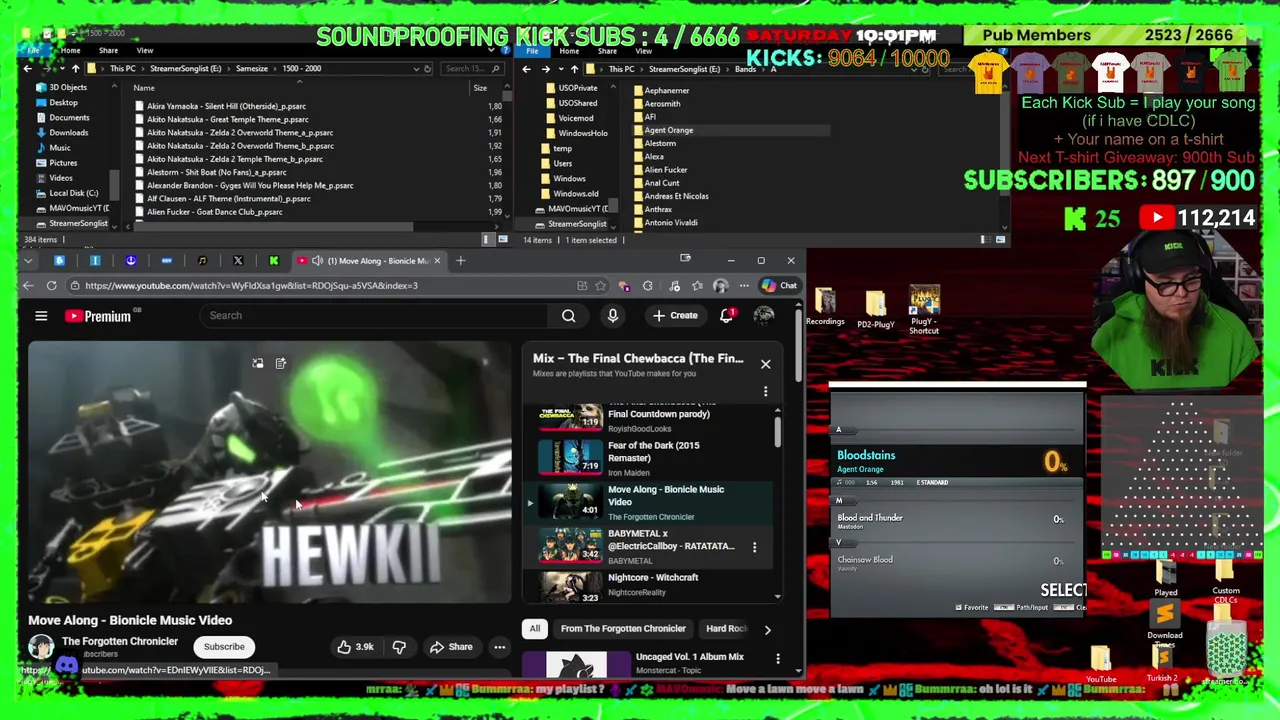Image resolution: width=1280 pixels, height=720 pixels.
Task: Sort by Size column in left Explorer
Action: [x=480, y=88]
